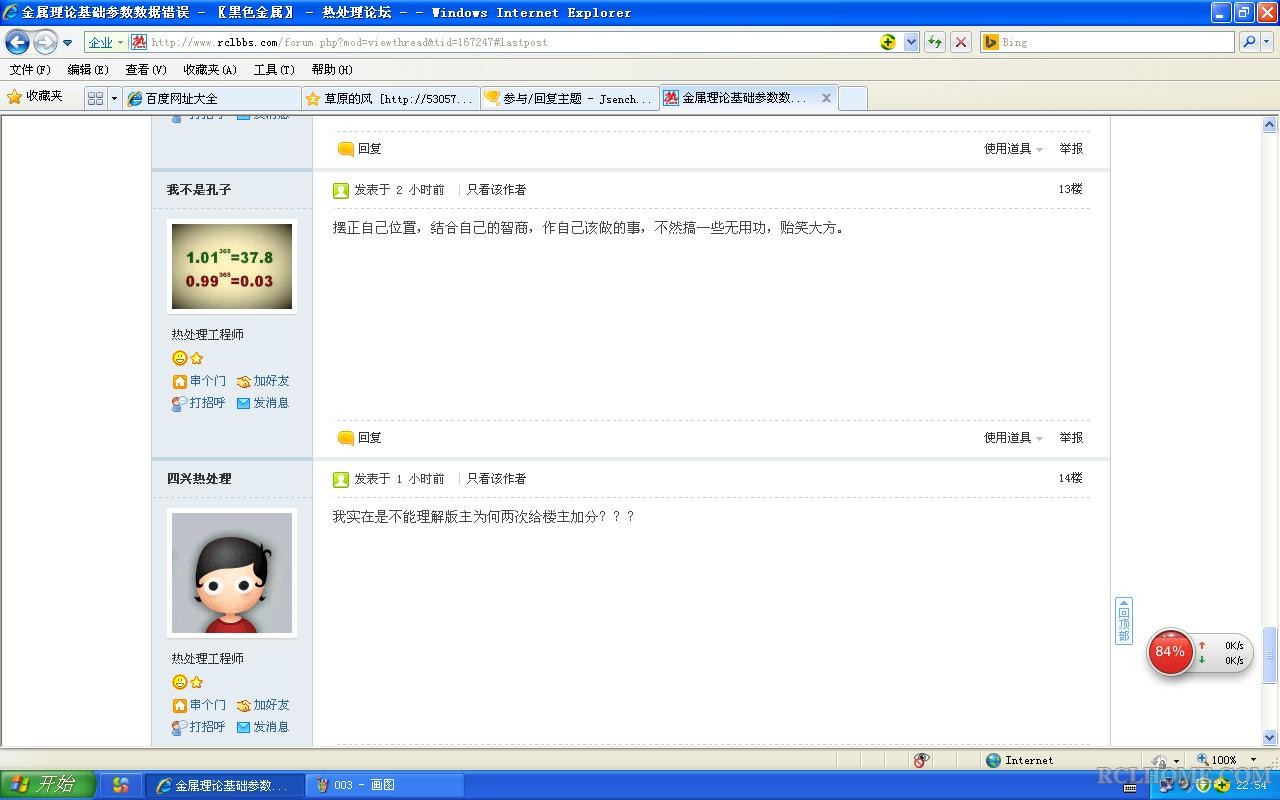Click the red 84% memory ball widget
The width and height of the screenshot is (1280, 800).
coord(1170,651)
